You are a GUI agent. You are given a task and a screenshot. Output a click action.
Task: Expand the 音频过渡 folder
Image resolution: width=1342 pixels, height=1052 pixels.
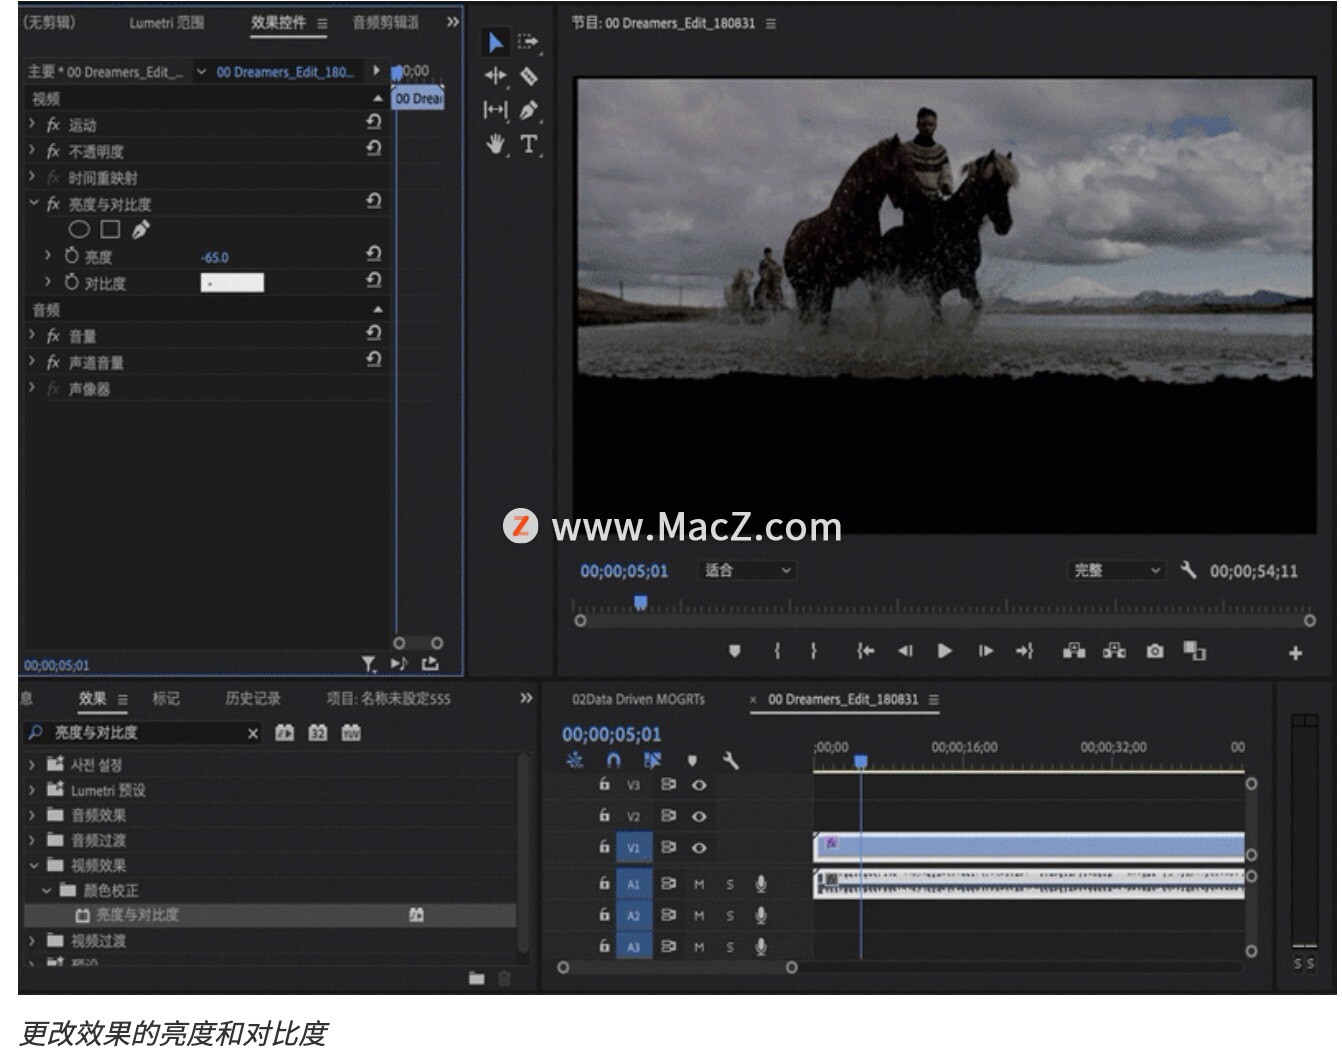[x=32, y=840]
